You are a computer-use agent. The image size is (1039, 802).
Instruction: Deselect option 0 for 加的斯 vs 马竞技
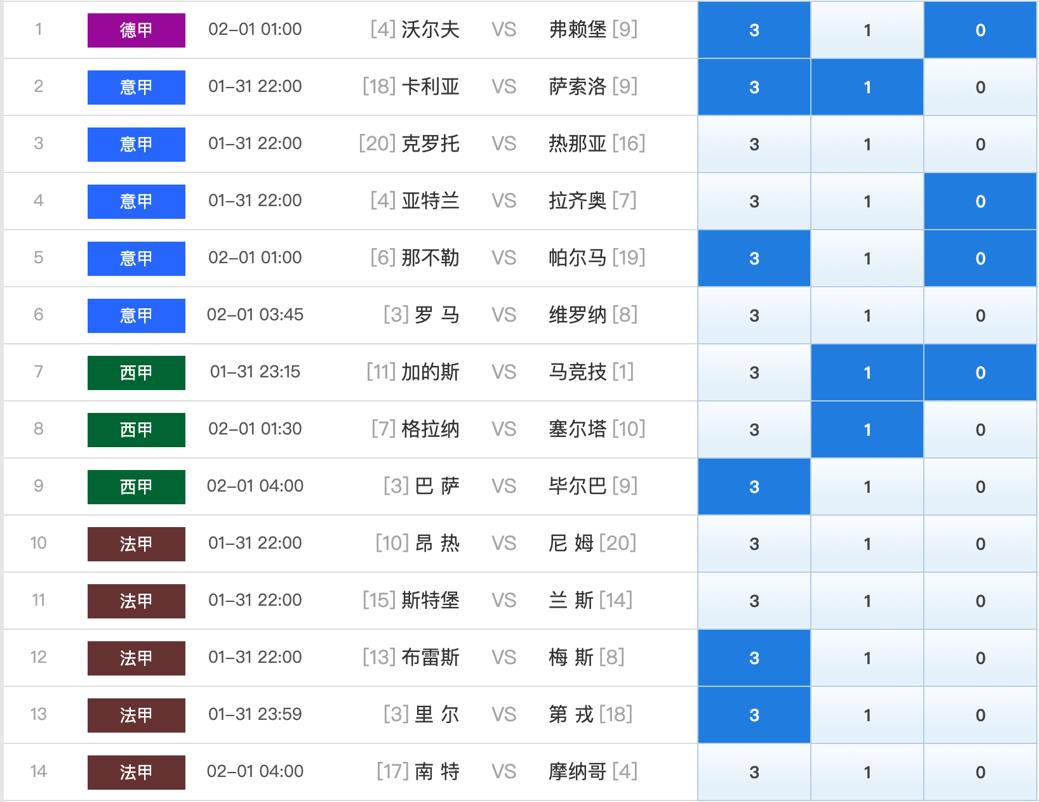click(x=980, y=372)
